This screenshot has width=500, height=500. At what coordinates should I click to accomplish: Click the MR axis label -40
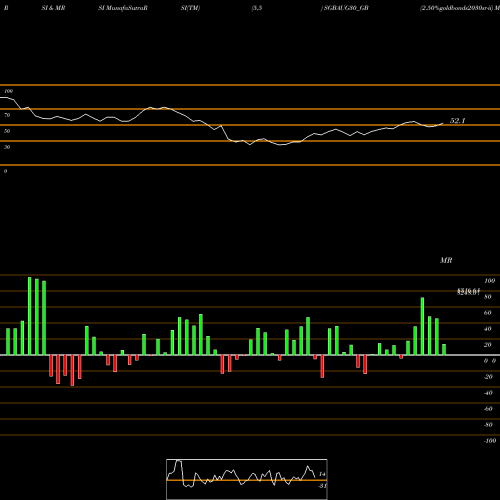click(x=488, y=393)
